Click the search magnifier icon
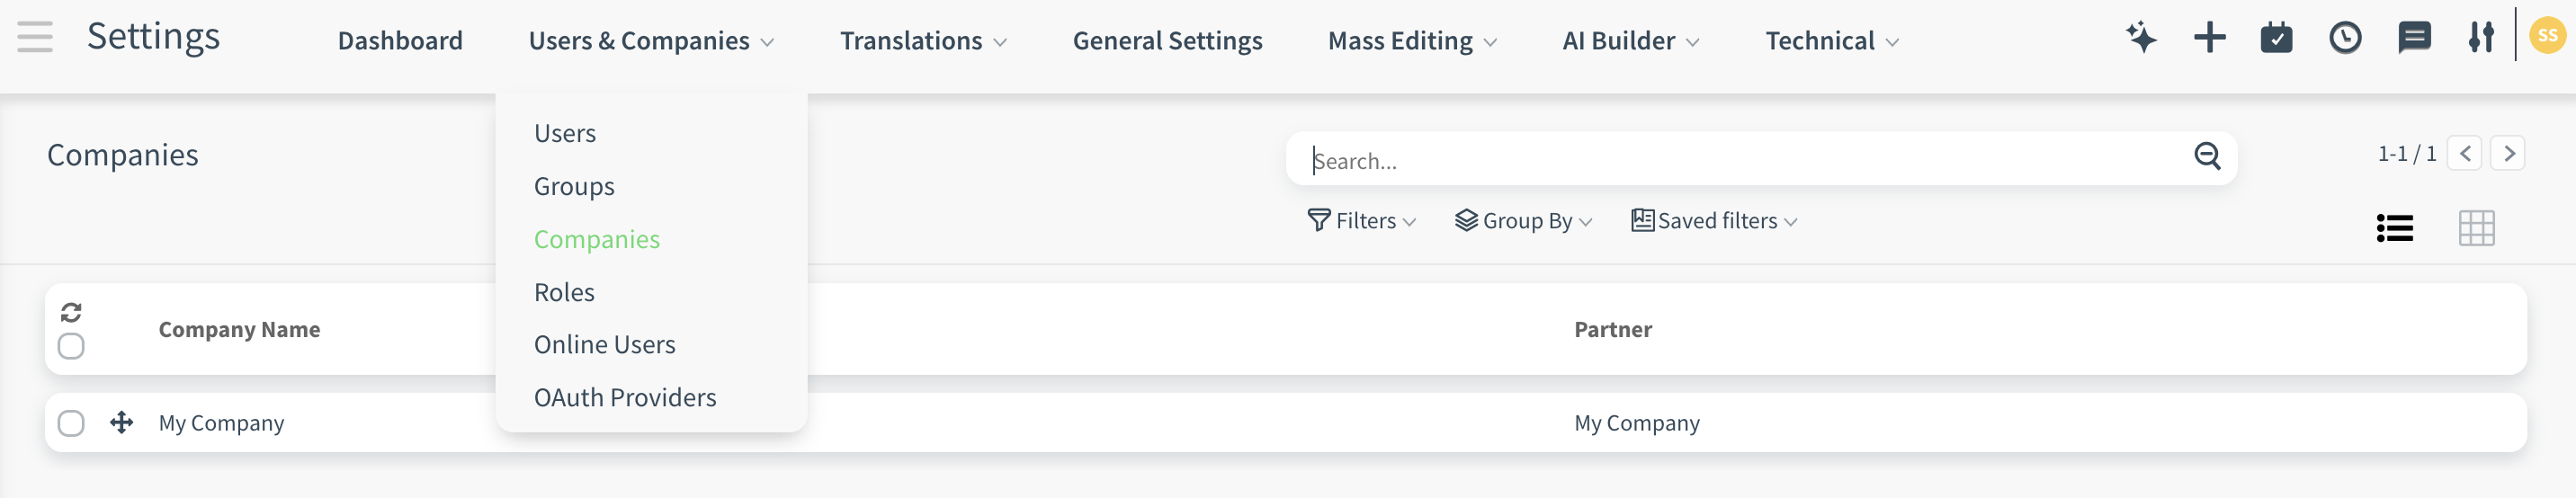The image size is (2576, 498). (x=2207, y=156)
